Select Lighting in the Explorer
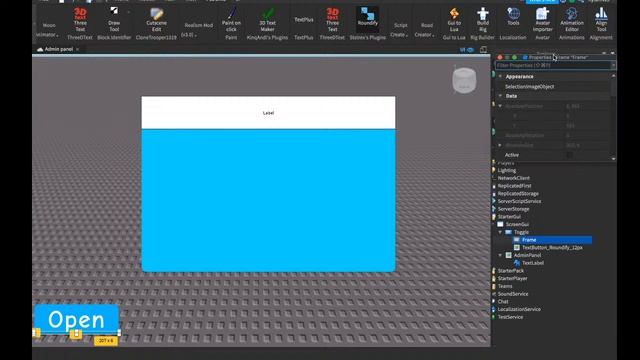 click(x=507, y=170)
